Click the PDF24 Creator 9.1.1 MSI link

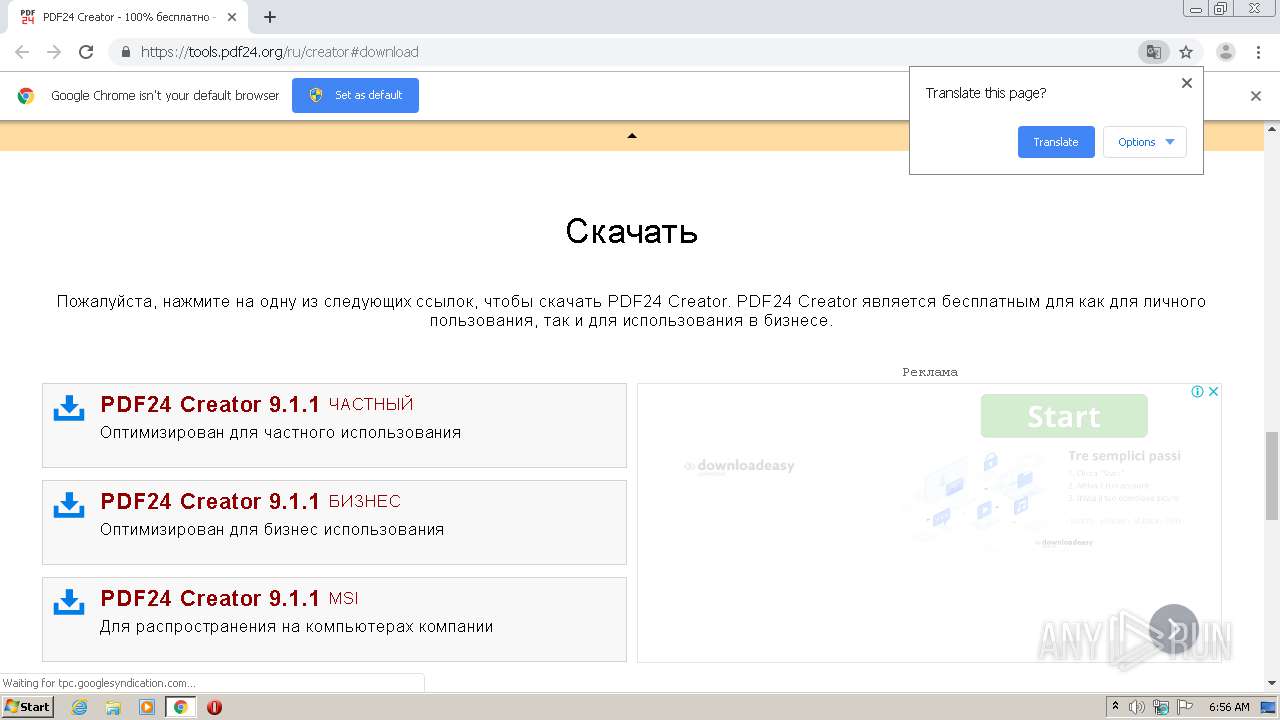coord(229,598)
